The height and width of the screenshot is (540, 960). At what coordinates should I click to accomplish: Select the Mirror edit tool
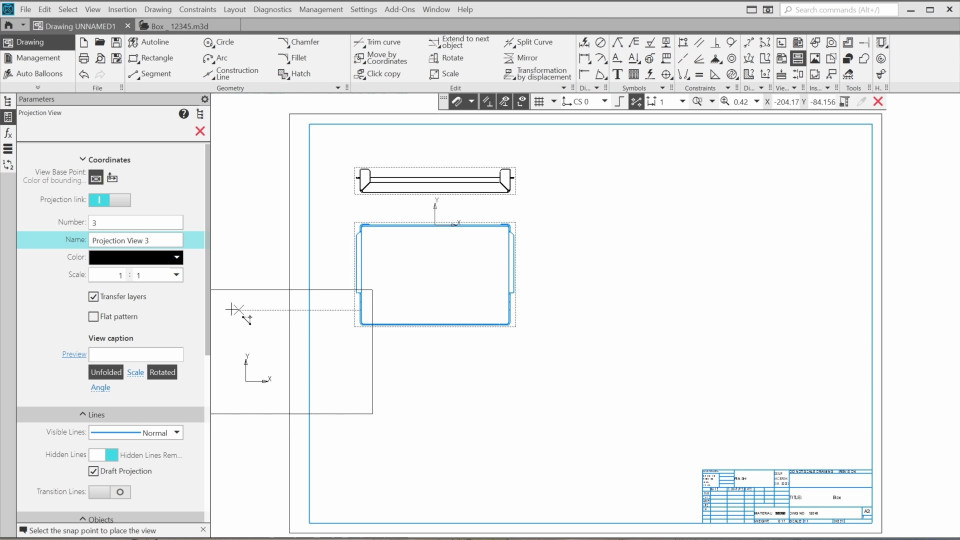[x=520, y=58]
